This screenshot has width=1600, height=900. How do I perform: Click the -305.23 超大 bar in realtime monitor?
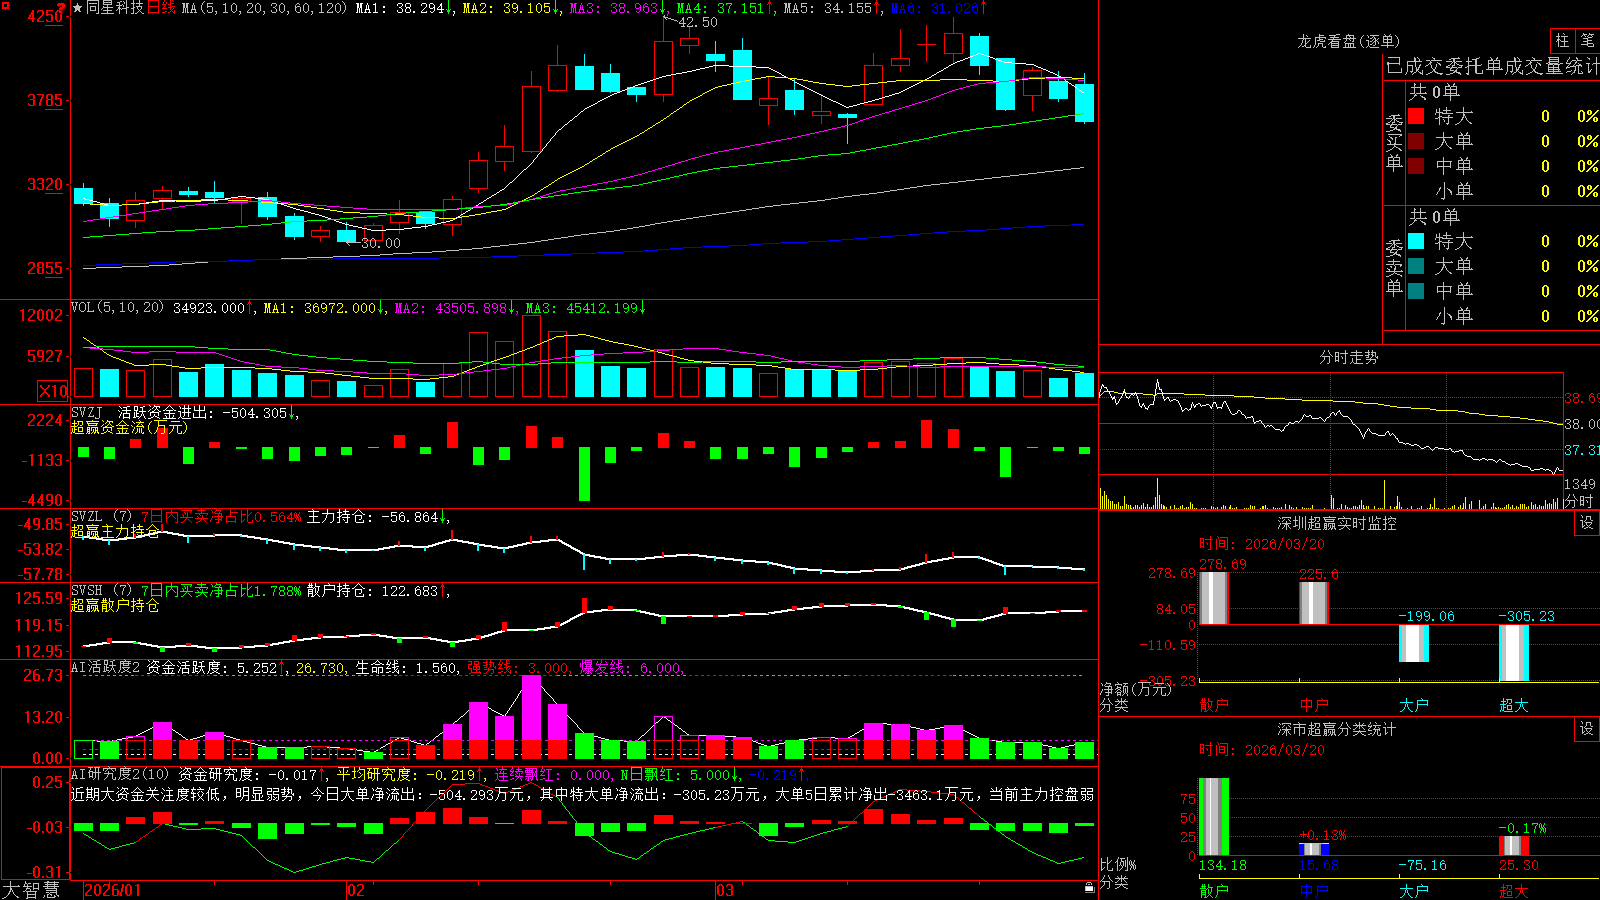[1513, 653]
